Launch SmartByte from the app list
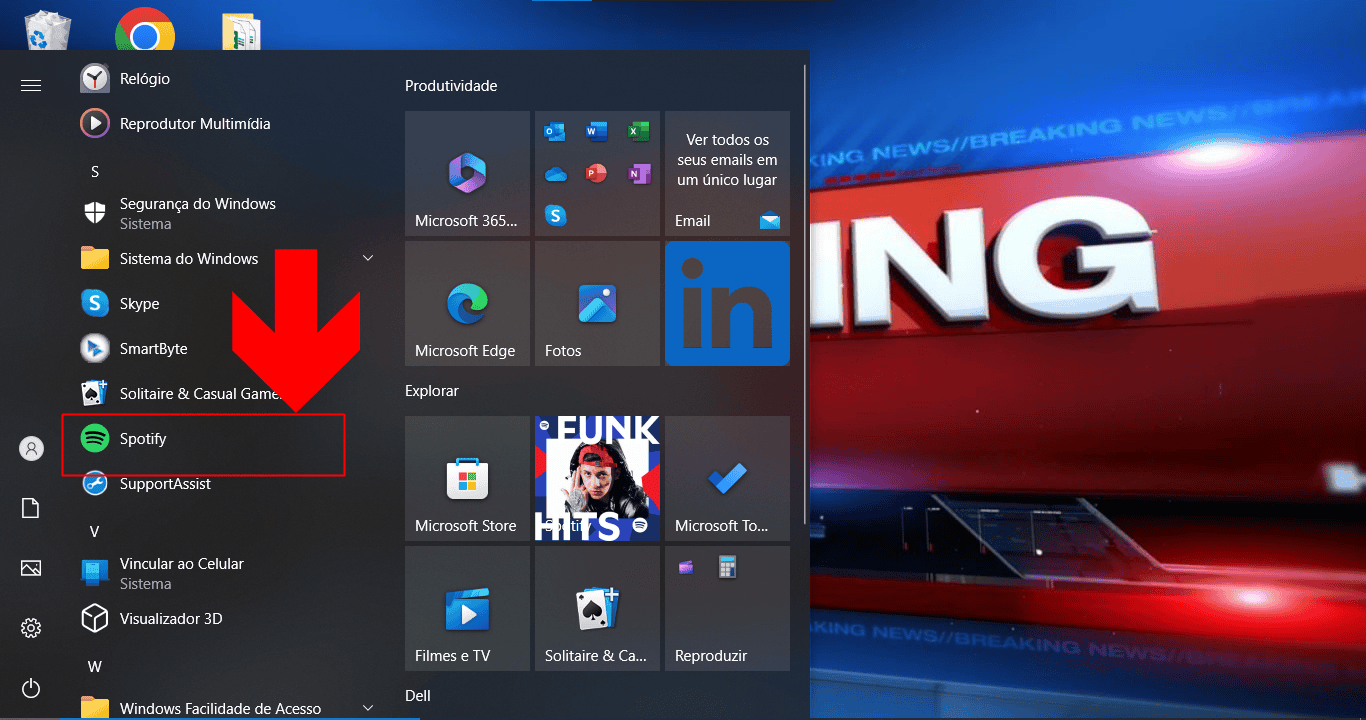Image resolution: width=1366 pixels, height=720 pixels. (226, 349)
